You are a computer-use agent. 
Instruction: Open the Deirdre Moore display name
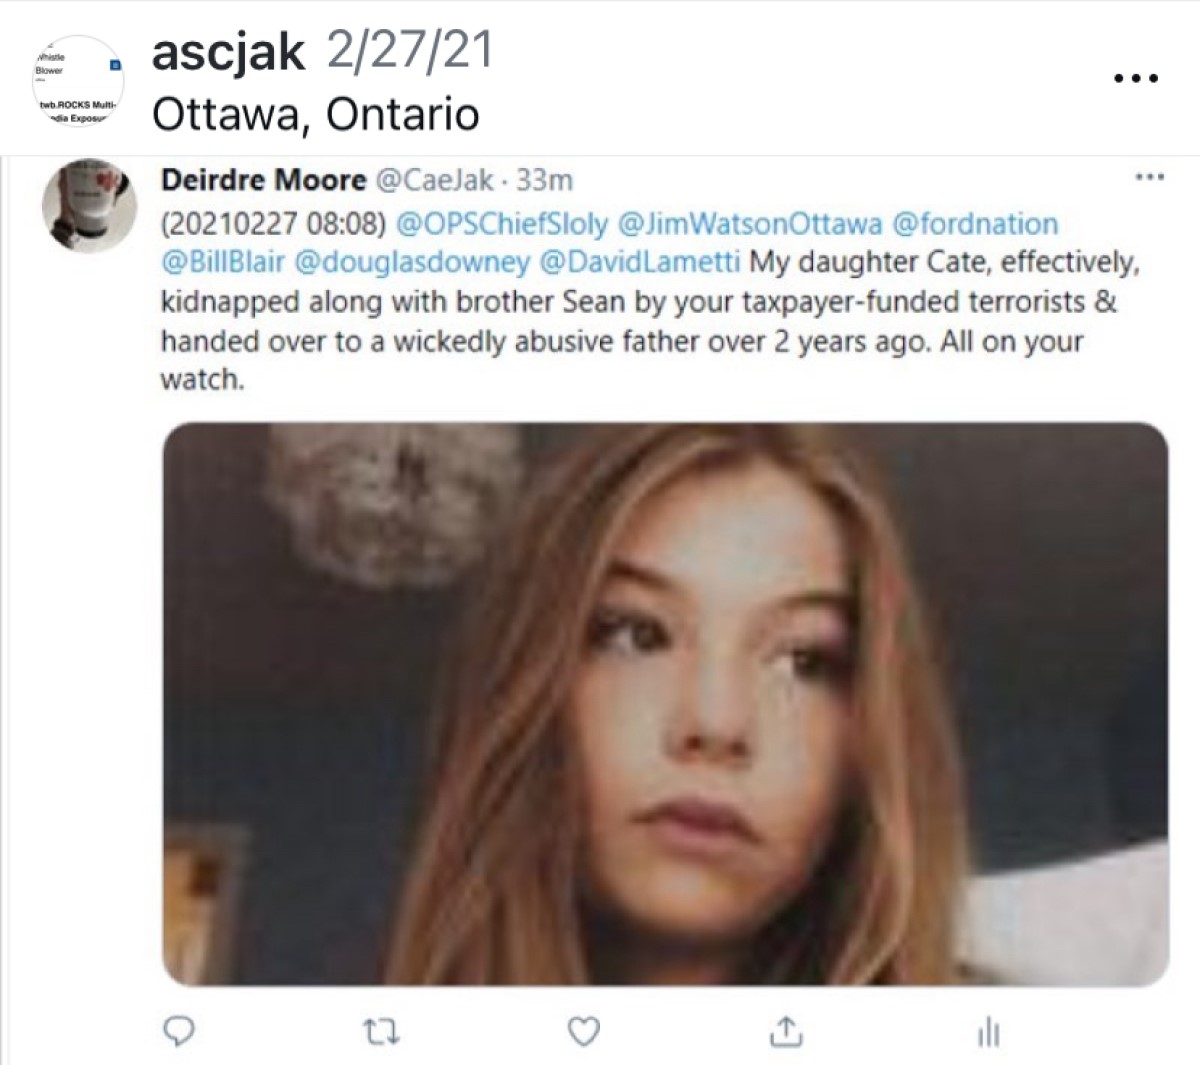264,180
